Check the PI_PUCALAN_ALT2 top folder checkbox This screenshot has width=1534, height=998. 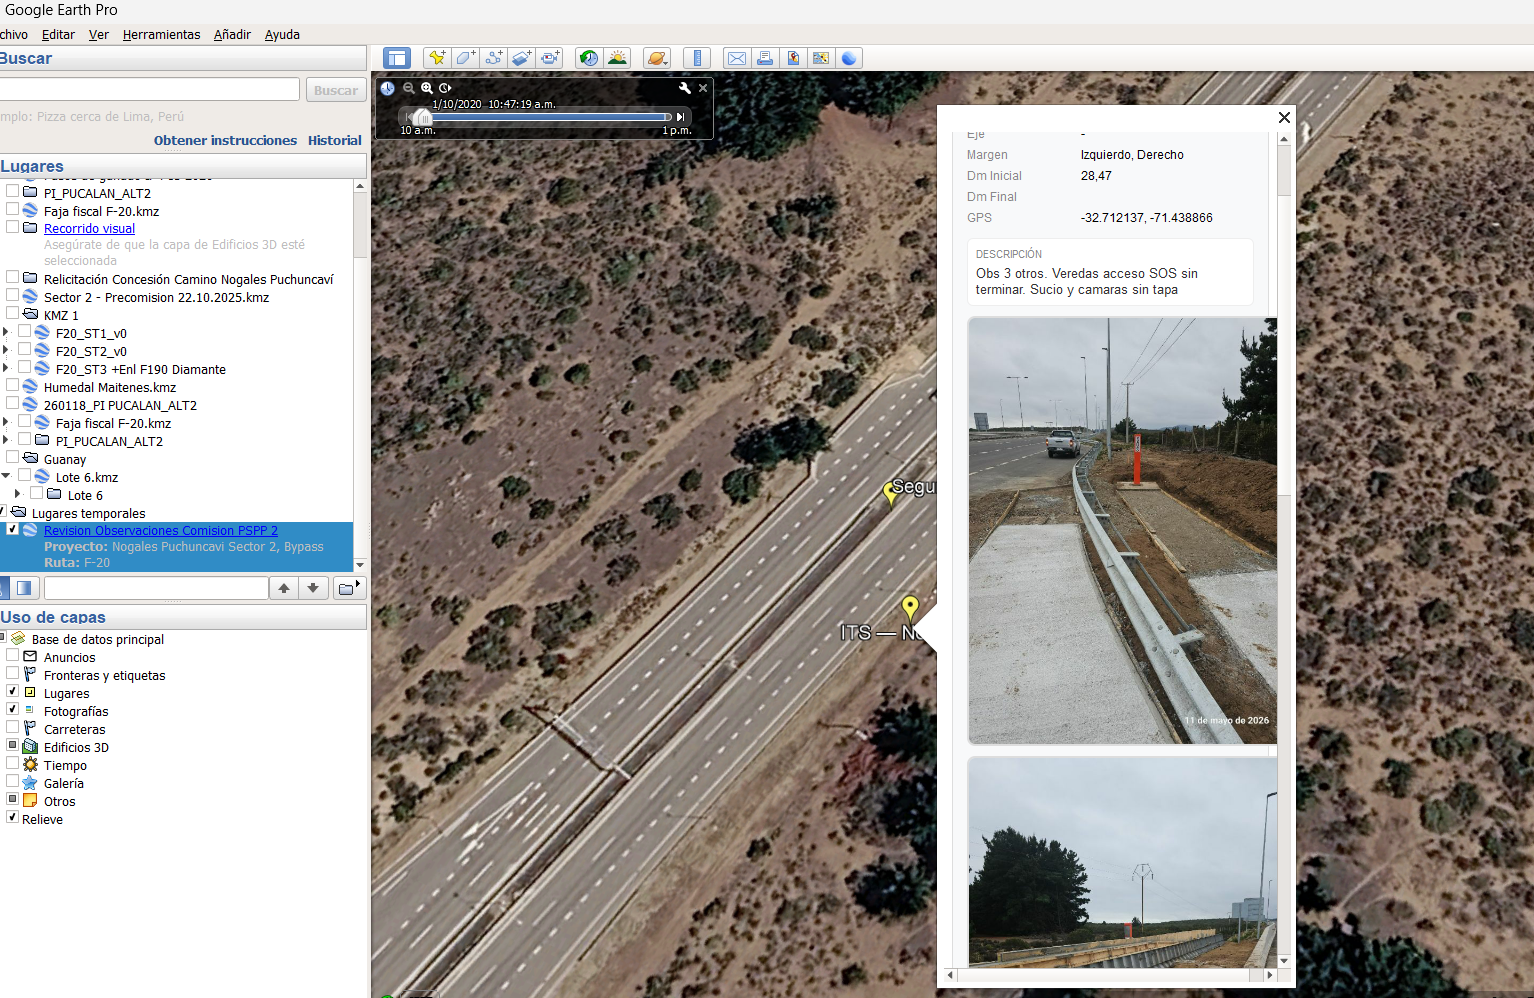coord(13,191)
